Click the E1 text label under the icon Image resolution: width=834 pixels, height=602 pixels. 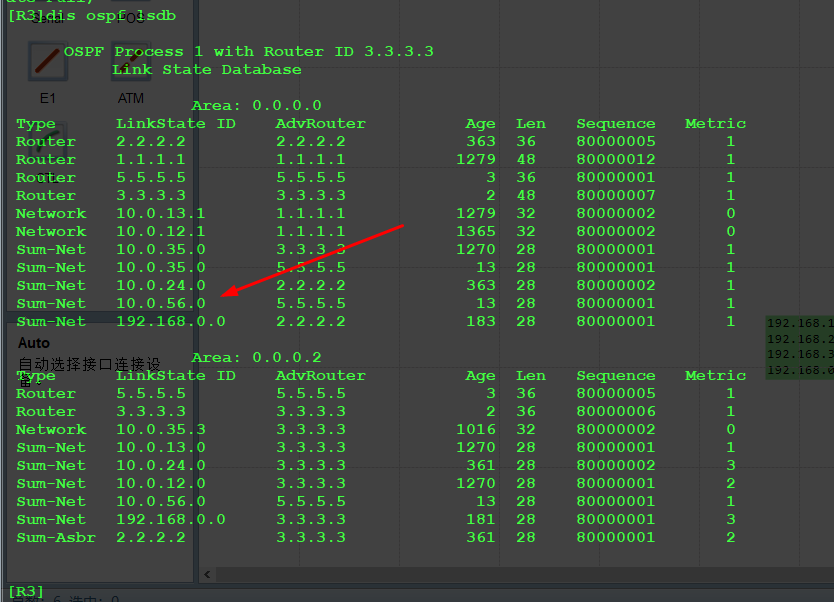[48, 98]
